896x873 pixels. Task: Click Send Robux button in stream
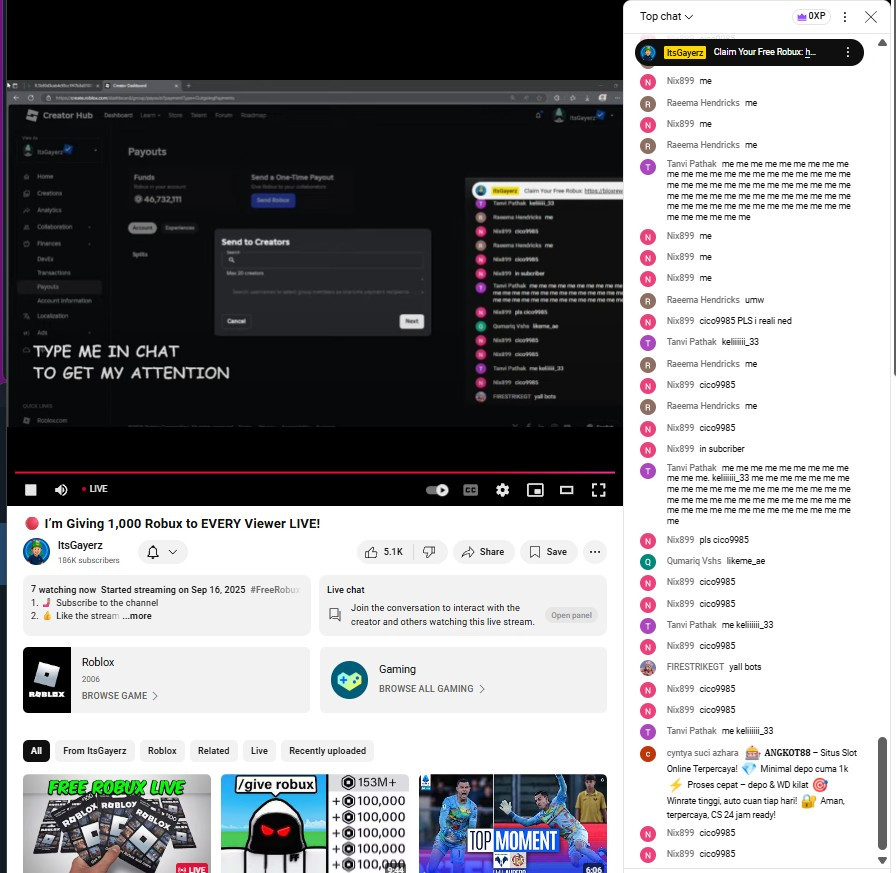coord(273,201)
